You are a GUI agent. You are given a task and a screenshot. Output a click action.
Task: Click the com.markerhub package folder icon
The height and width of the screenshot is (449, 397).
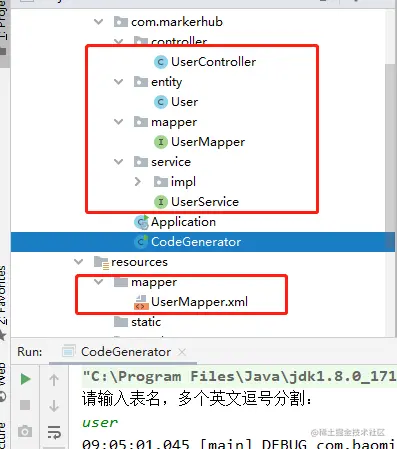click(x=121, y=22)
